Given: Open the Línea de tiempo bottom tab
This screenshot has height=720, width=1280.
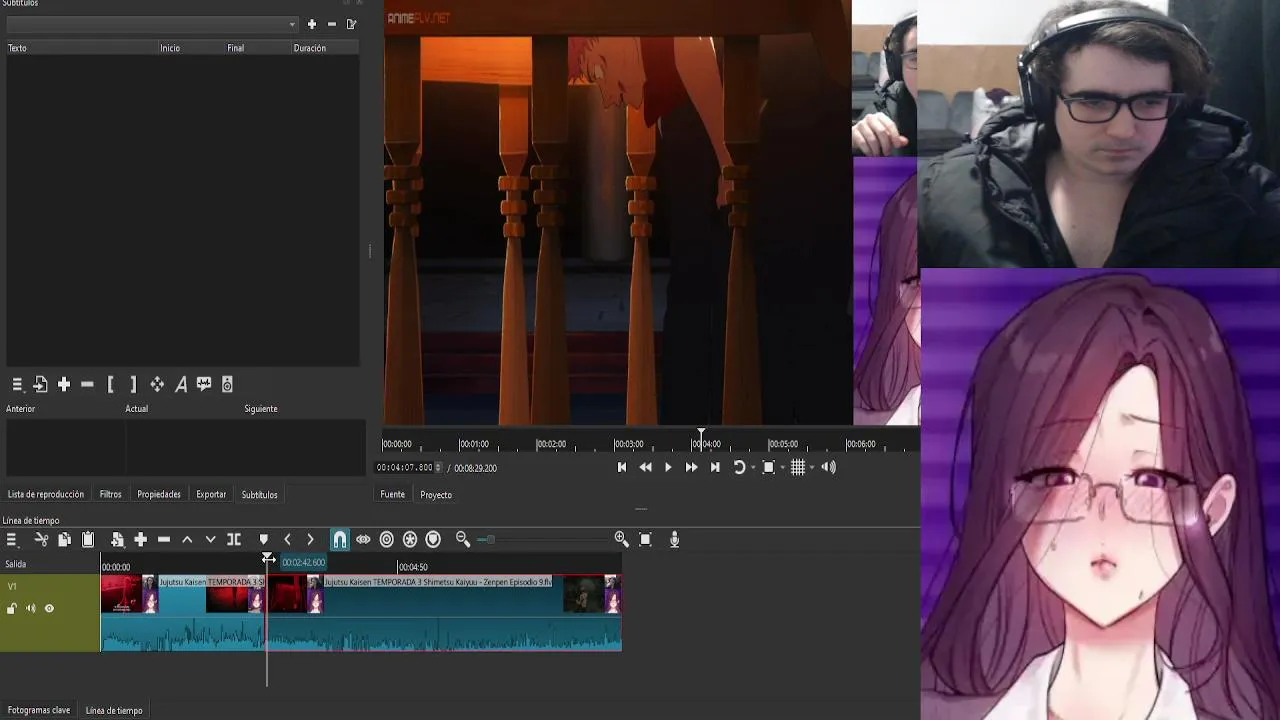Looking at the screenshot, I should [x=114, y=710].
